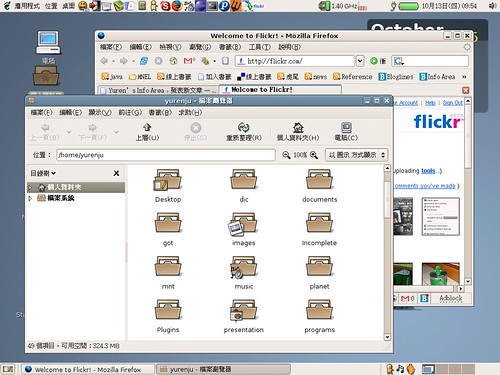This screenshot has height=375, width=500.
Task: Open the Bloglines bookmark in Firefox
Action: point(396,77)
